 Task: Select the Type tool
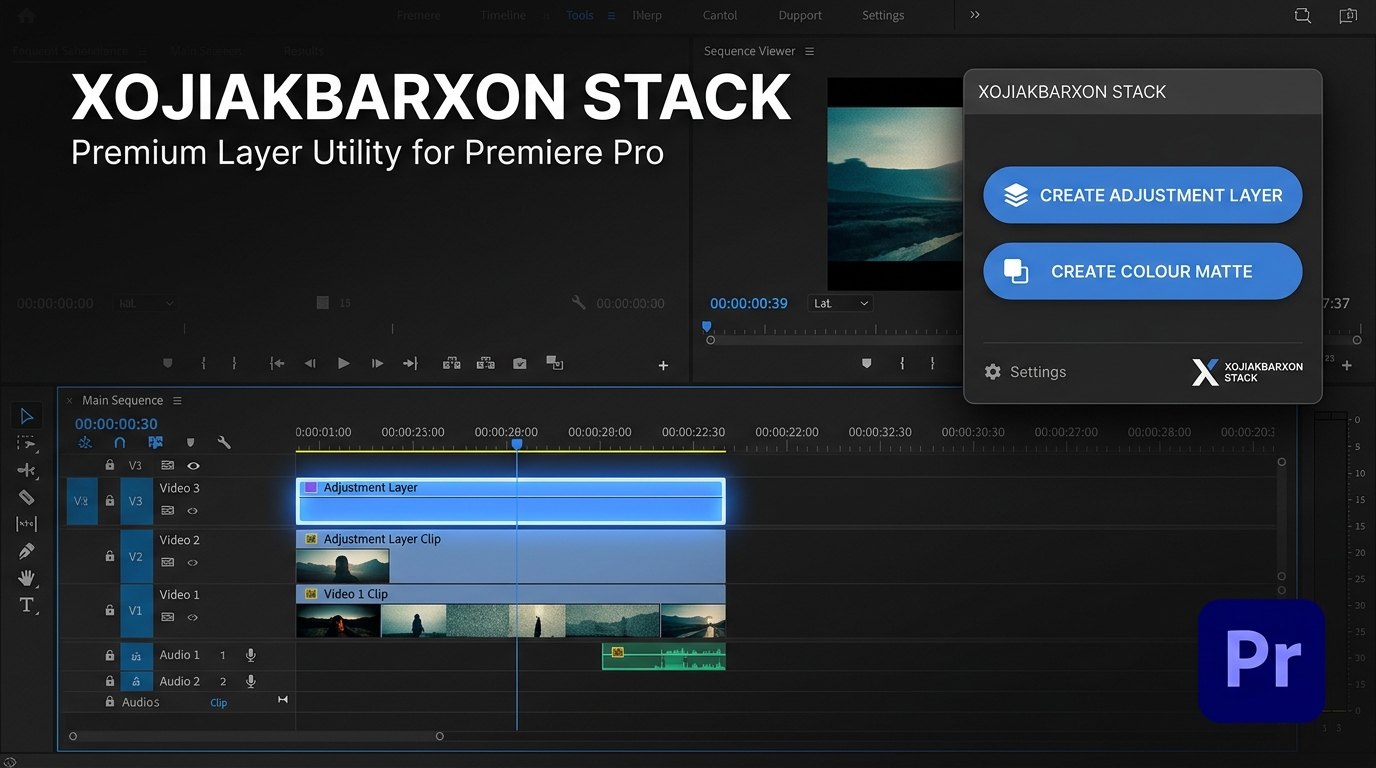point(27,605)
